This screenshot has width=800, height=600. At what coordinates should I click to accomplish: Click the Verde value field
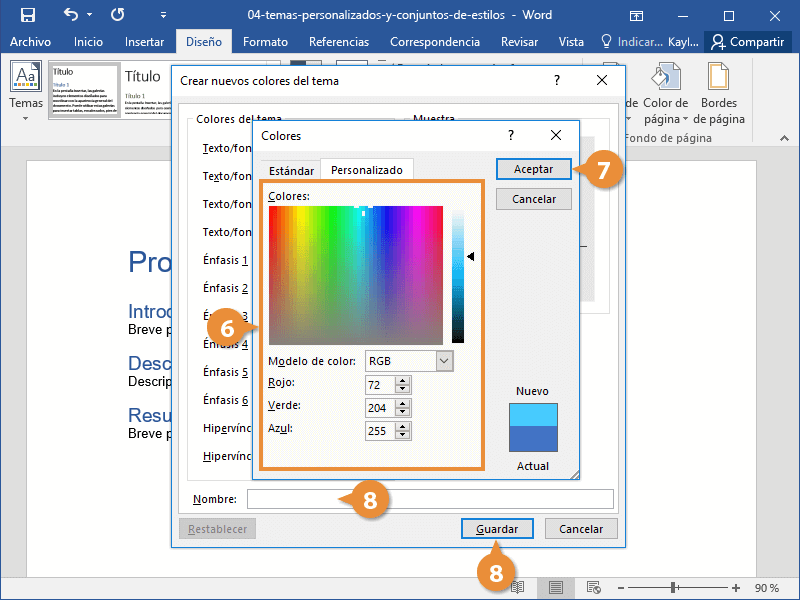380,408
